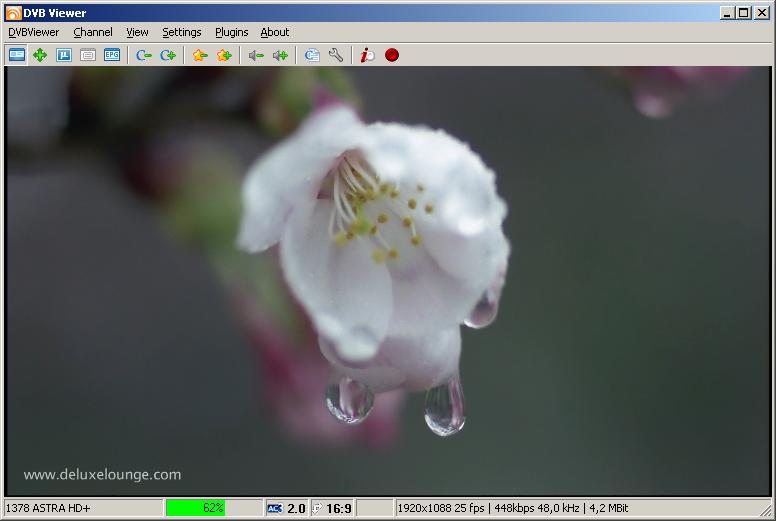Screen dimensions: 776x521
Task: Click the window resize grip corner
Action: (x=766, y=510)
